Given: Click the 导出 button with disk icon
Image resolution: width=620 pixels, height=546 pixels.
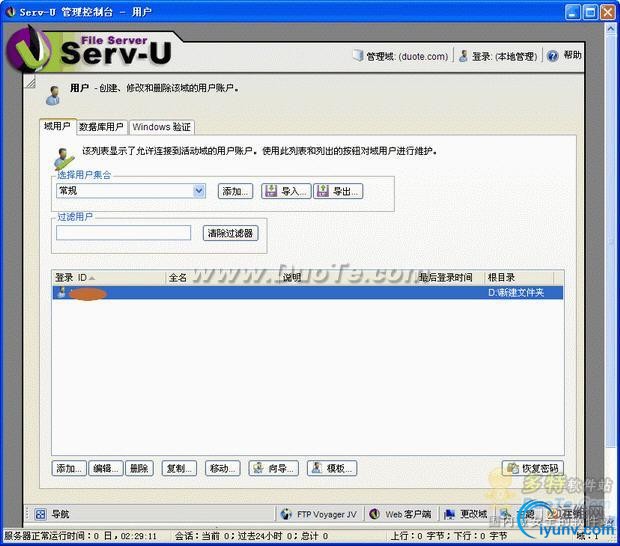Looking at the screenshot, I should click(x=338, y=191).
